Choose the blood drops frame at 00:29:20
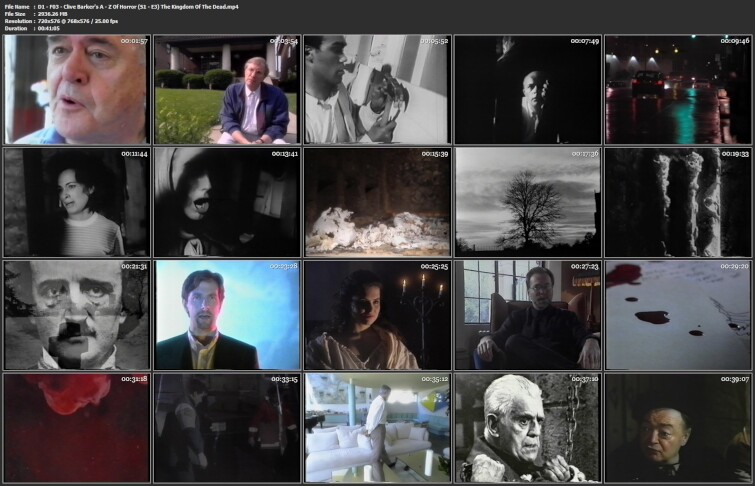 tap(678, 315)
